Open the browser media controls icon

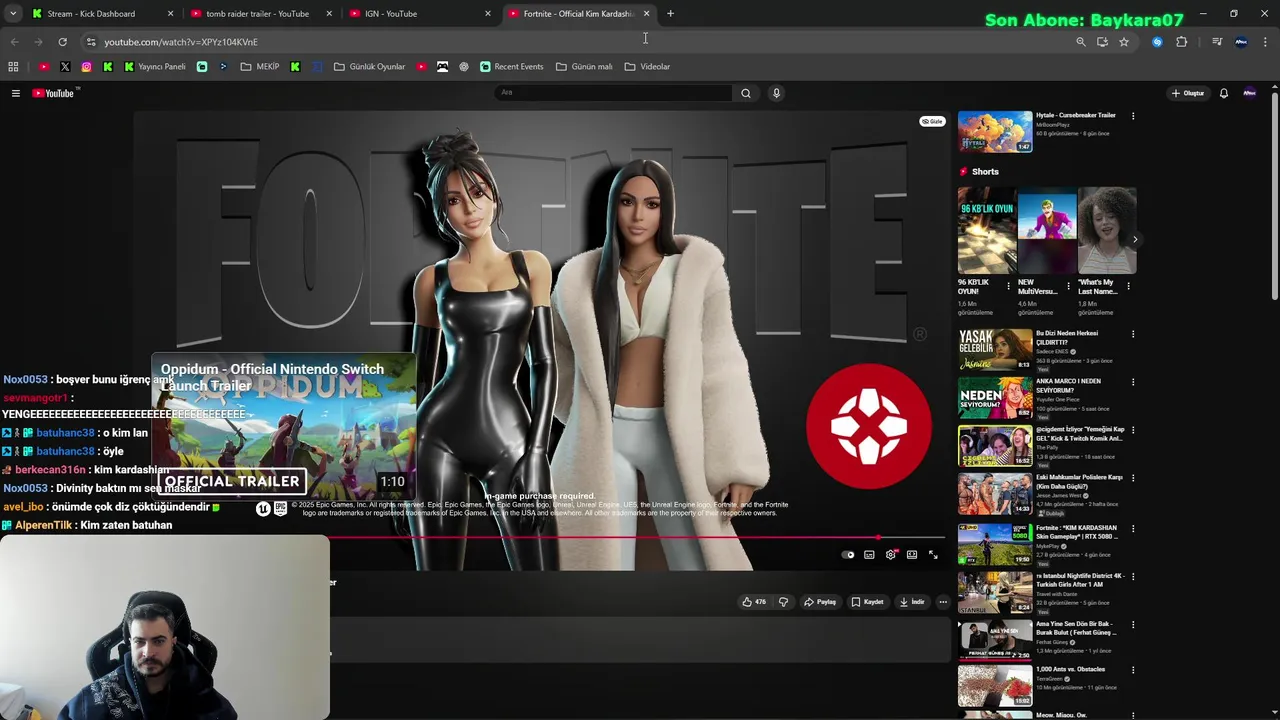point(1216,42)
